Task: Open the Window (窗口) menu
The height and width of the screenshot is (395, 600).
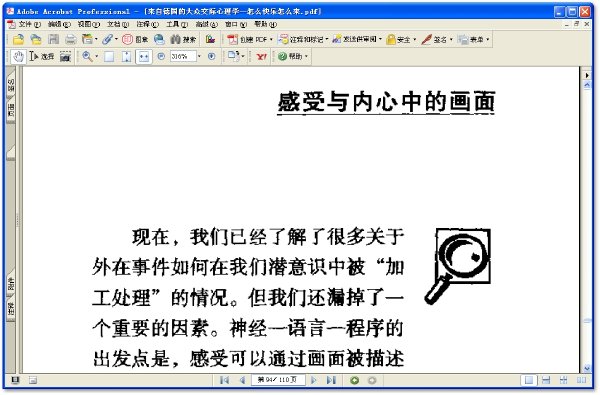Action: point(236,24)
